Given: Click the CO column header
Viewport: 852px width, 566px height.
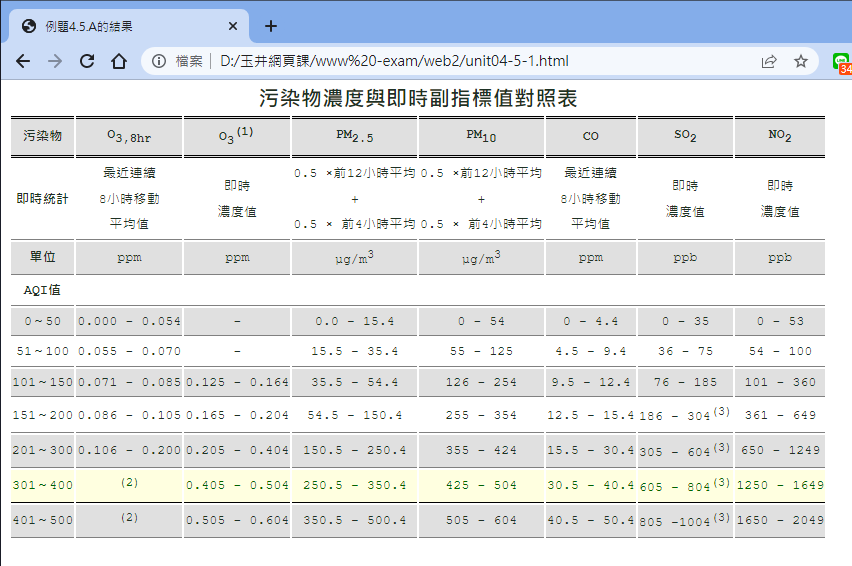Looking at the screenshot, I should [590, 136].
